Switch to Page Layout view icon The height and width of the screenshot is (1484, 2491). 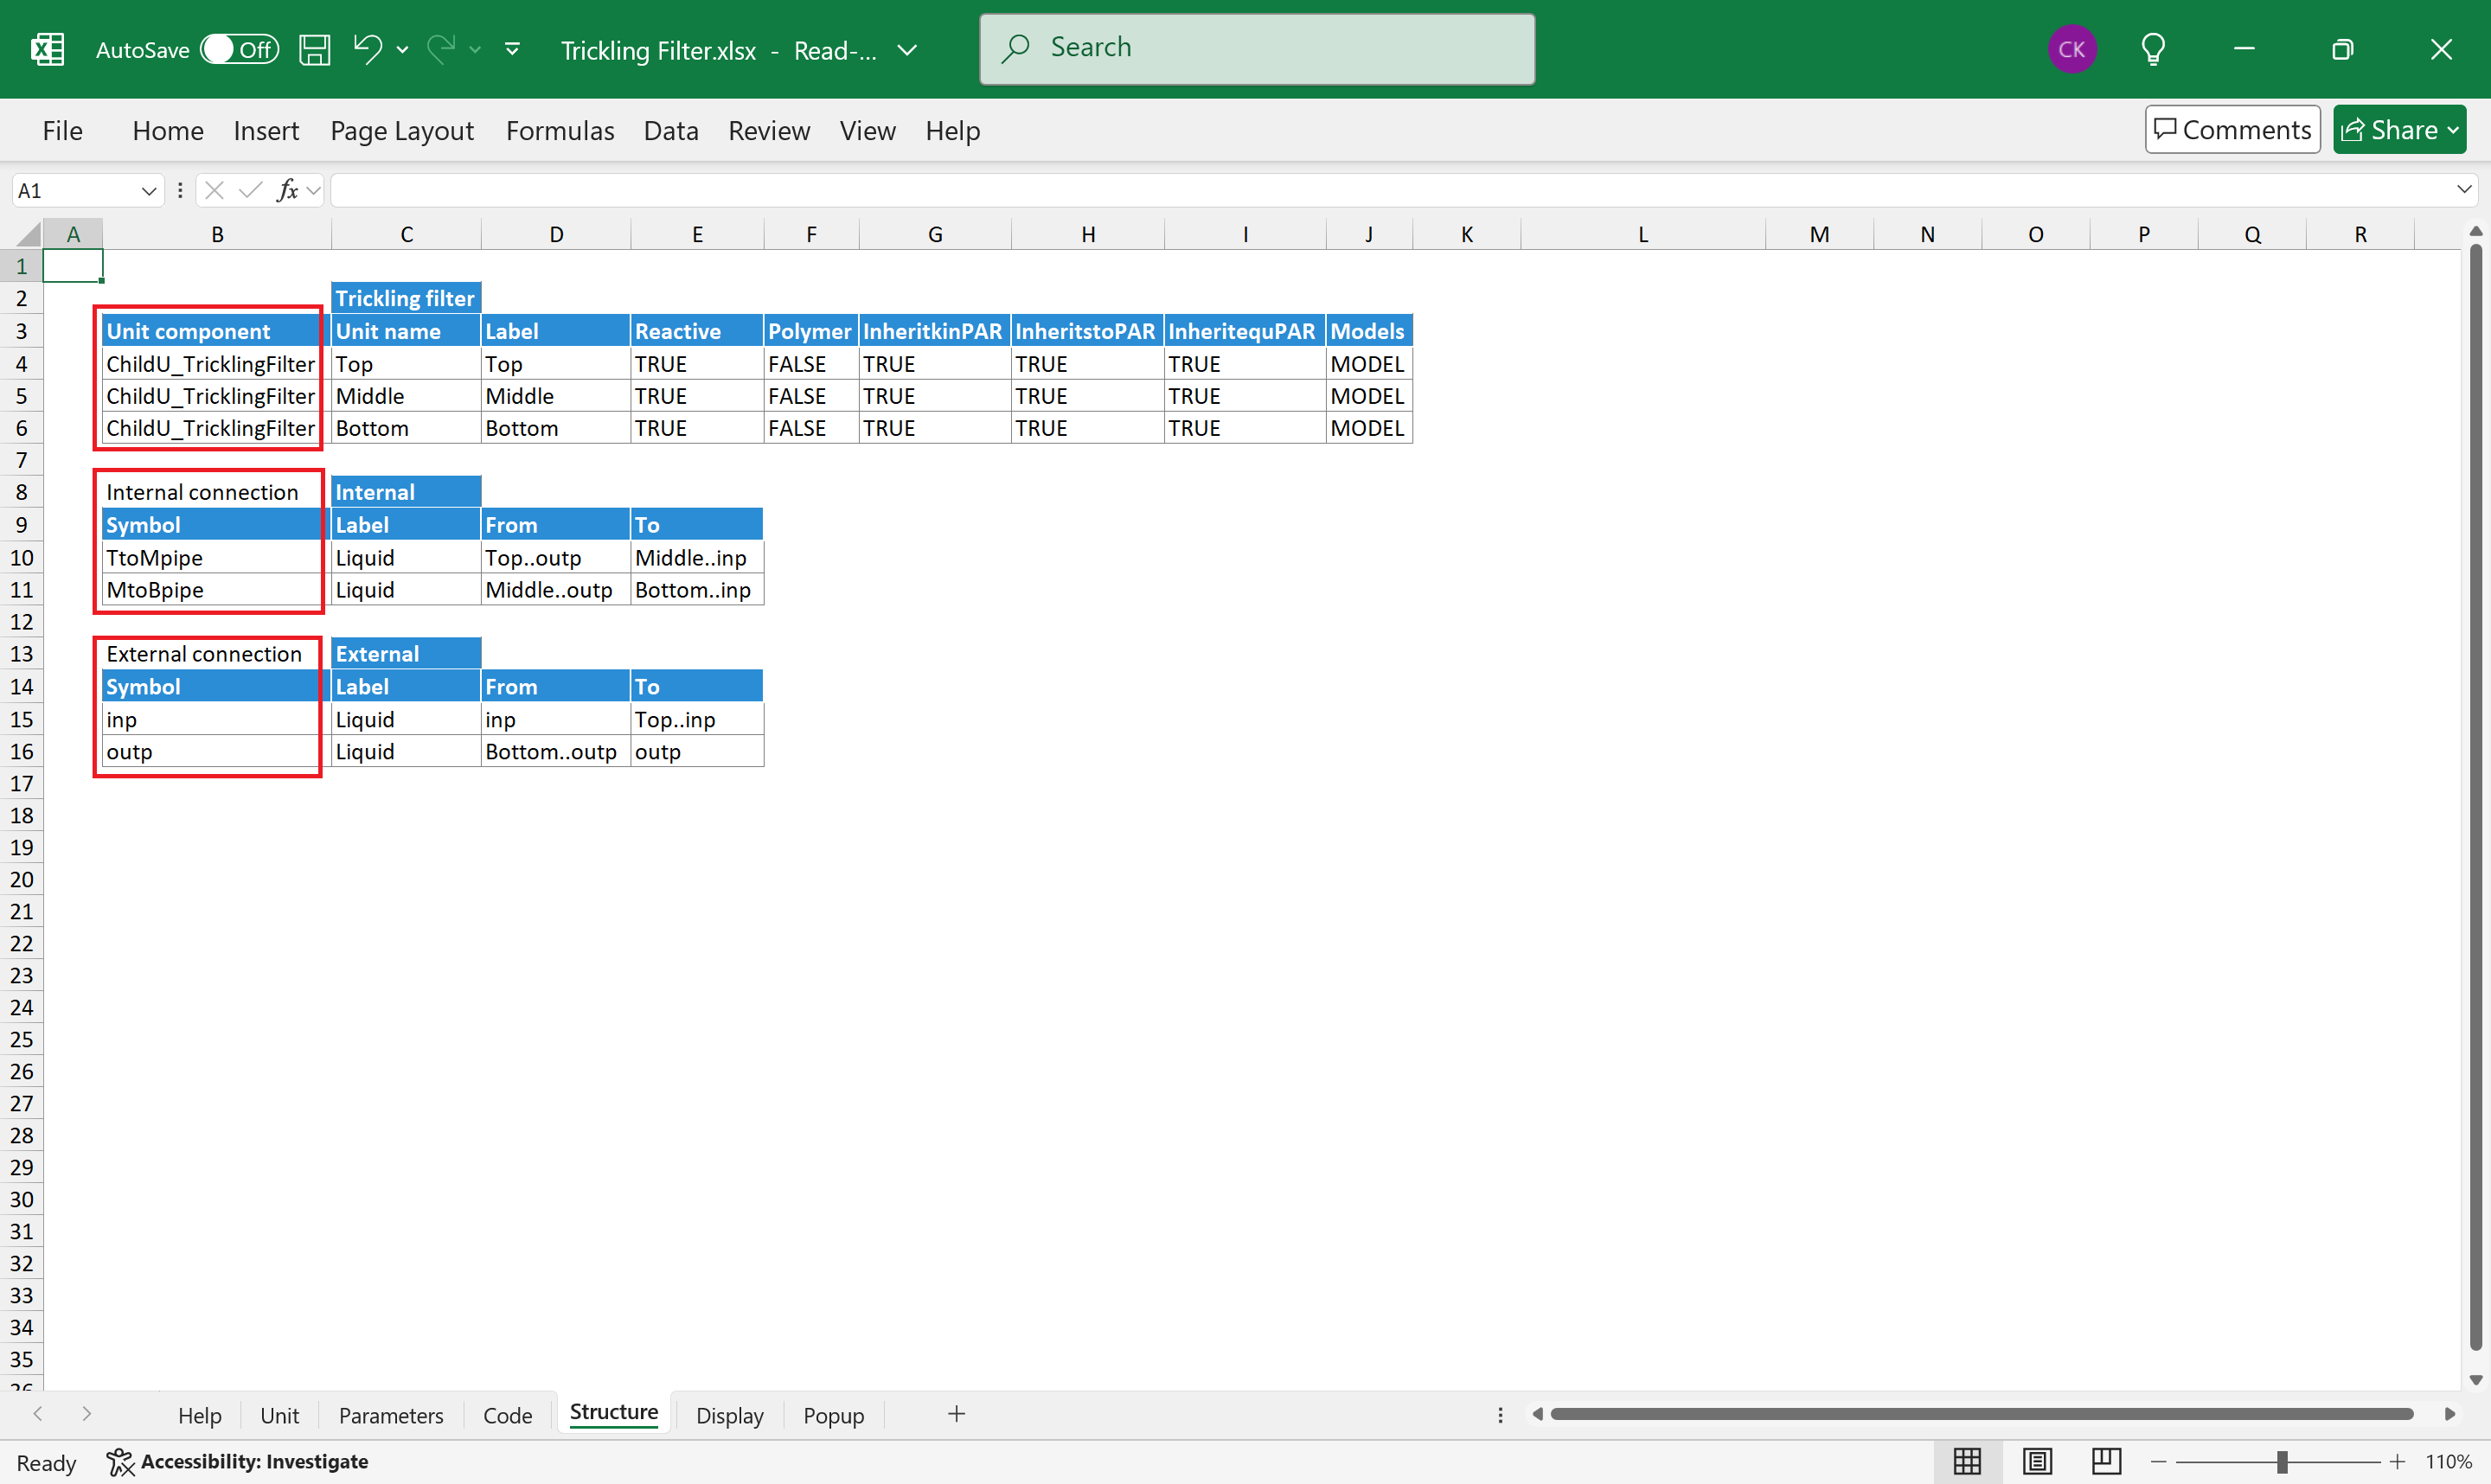(x=2037, y=1462)
